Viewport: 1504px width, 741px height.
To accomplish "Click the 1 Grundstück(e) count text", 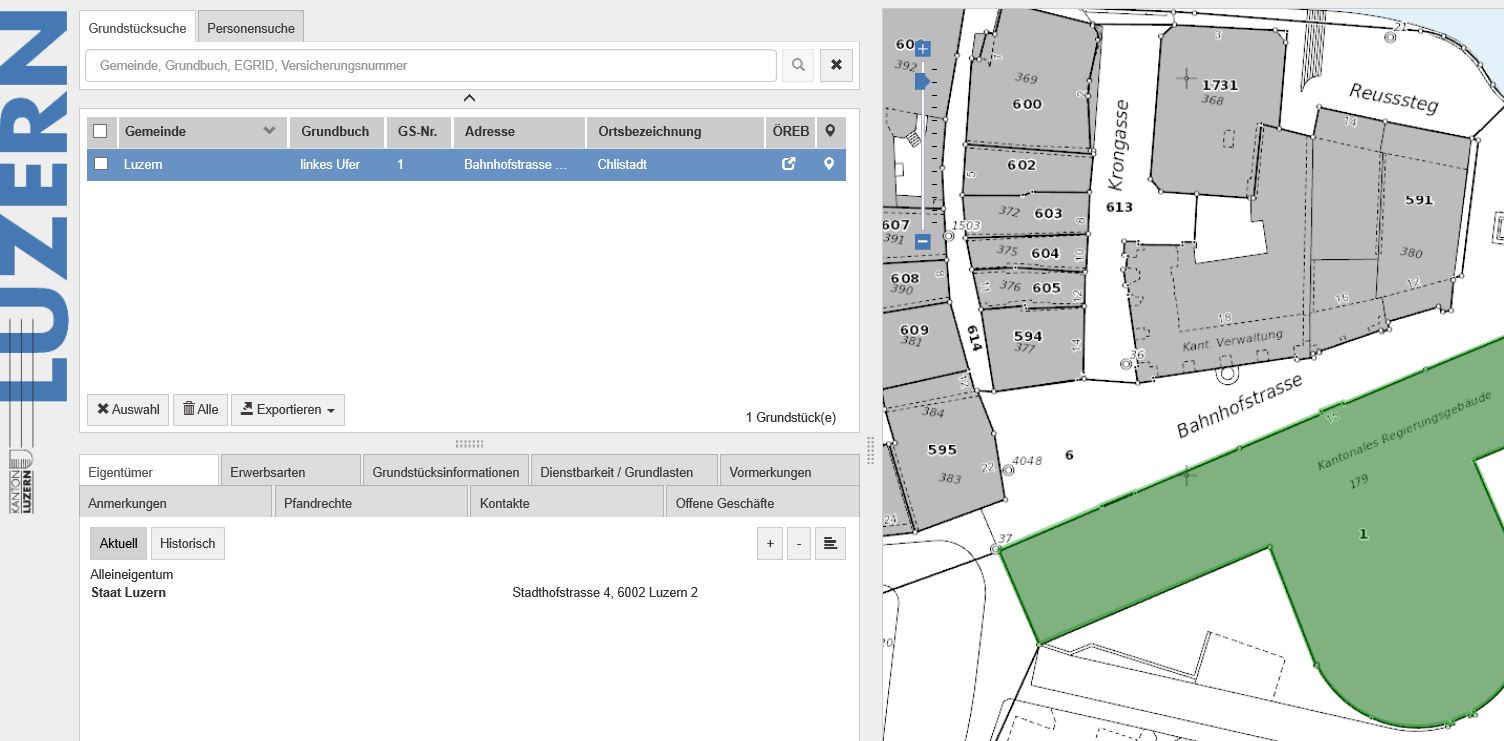I will pos(791,417).
